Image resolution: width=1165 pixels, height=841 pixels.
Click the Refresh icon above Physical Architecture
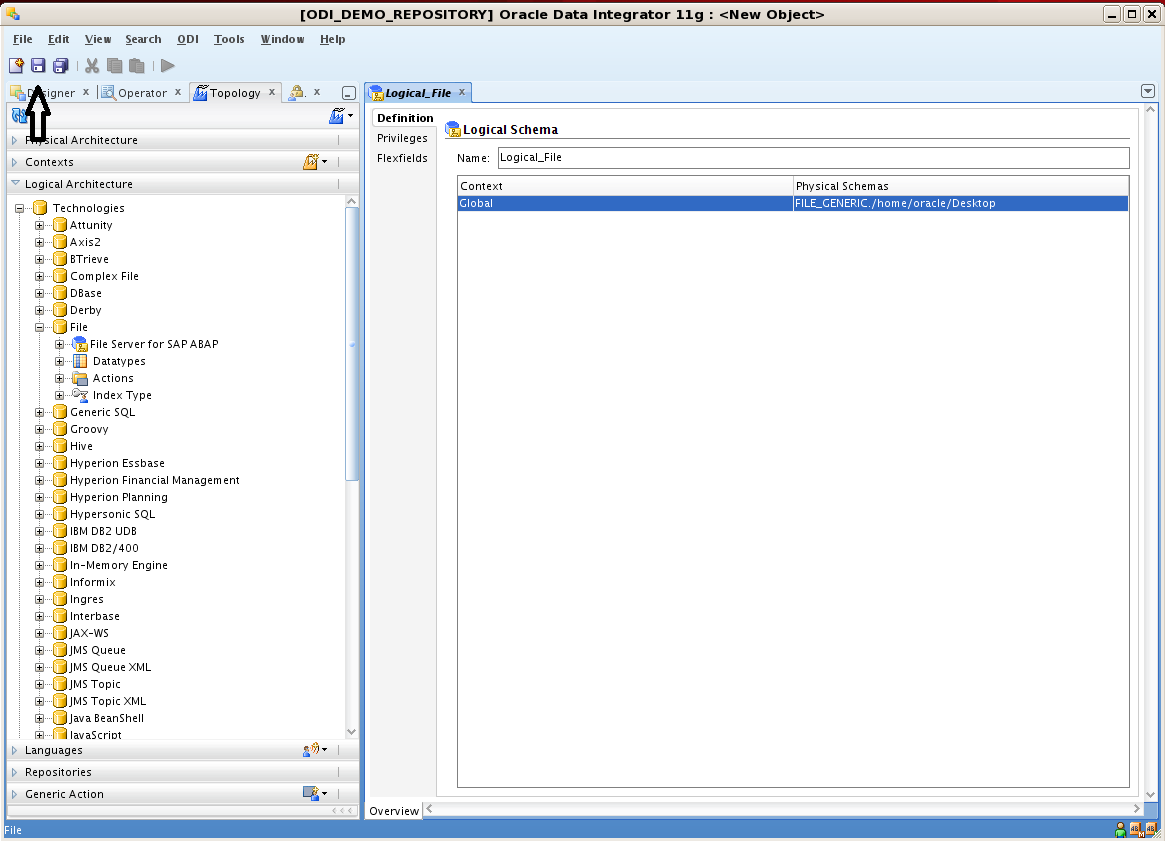[x=18, y=116]
